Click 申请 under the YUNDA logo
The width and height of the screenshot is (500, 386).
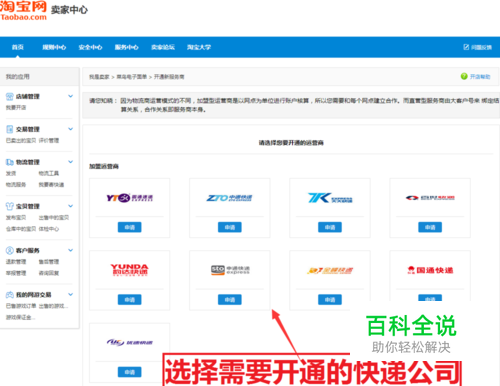[130, 300]
